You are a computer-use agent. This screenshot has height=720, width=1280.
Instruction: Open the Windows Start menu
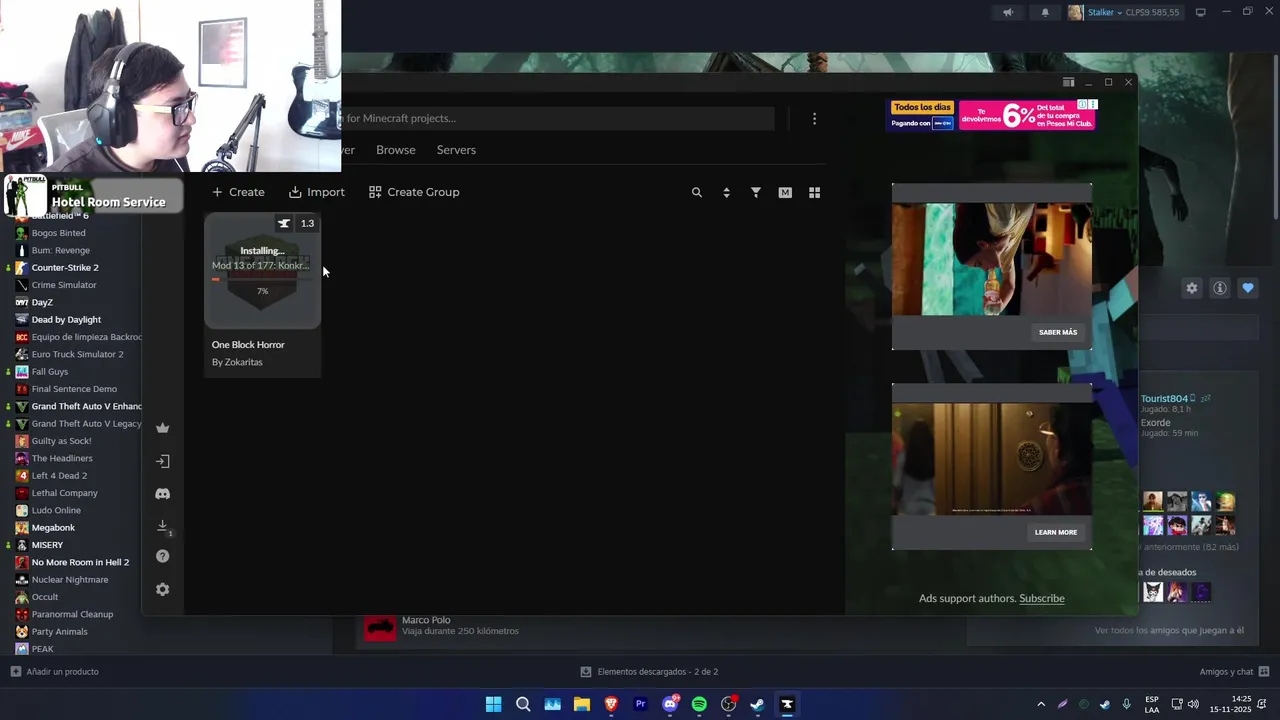pyautogui.click(x=493, y=704)
